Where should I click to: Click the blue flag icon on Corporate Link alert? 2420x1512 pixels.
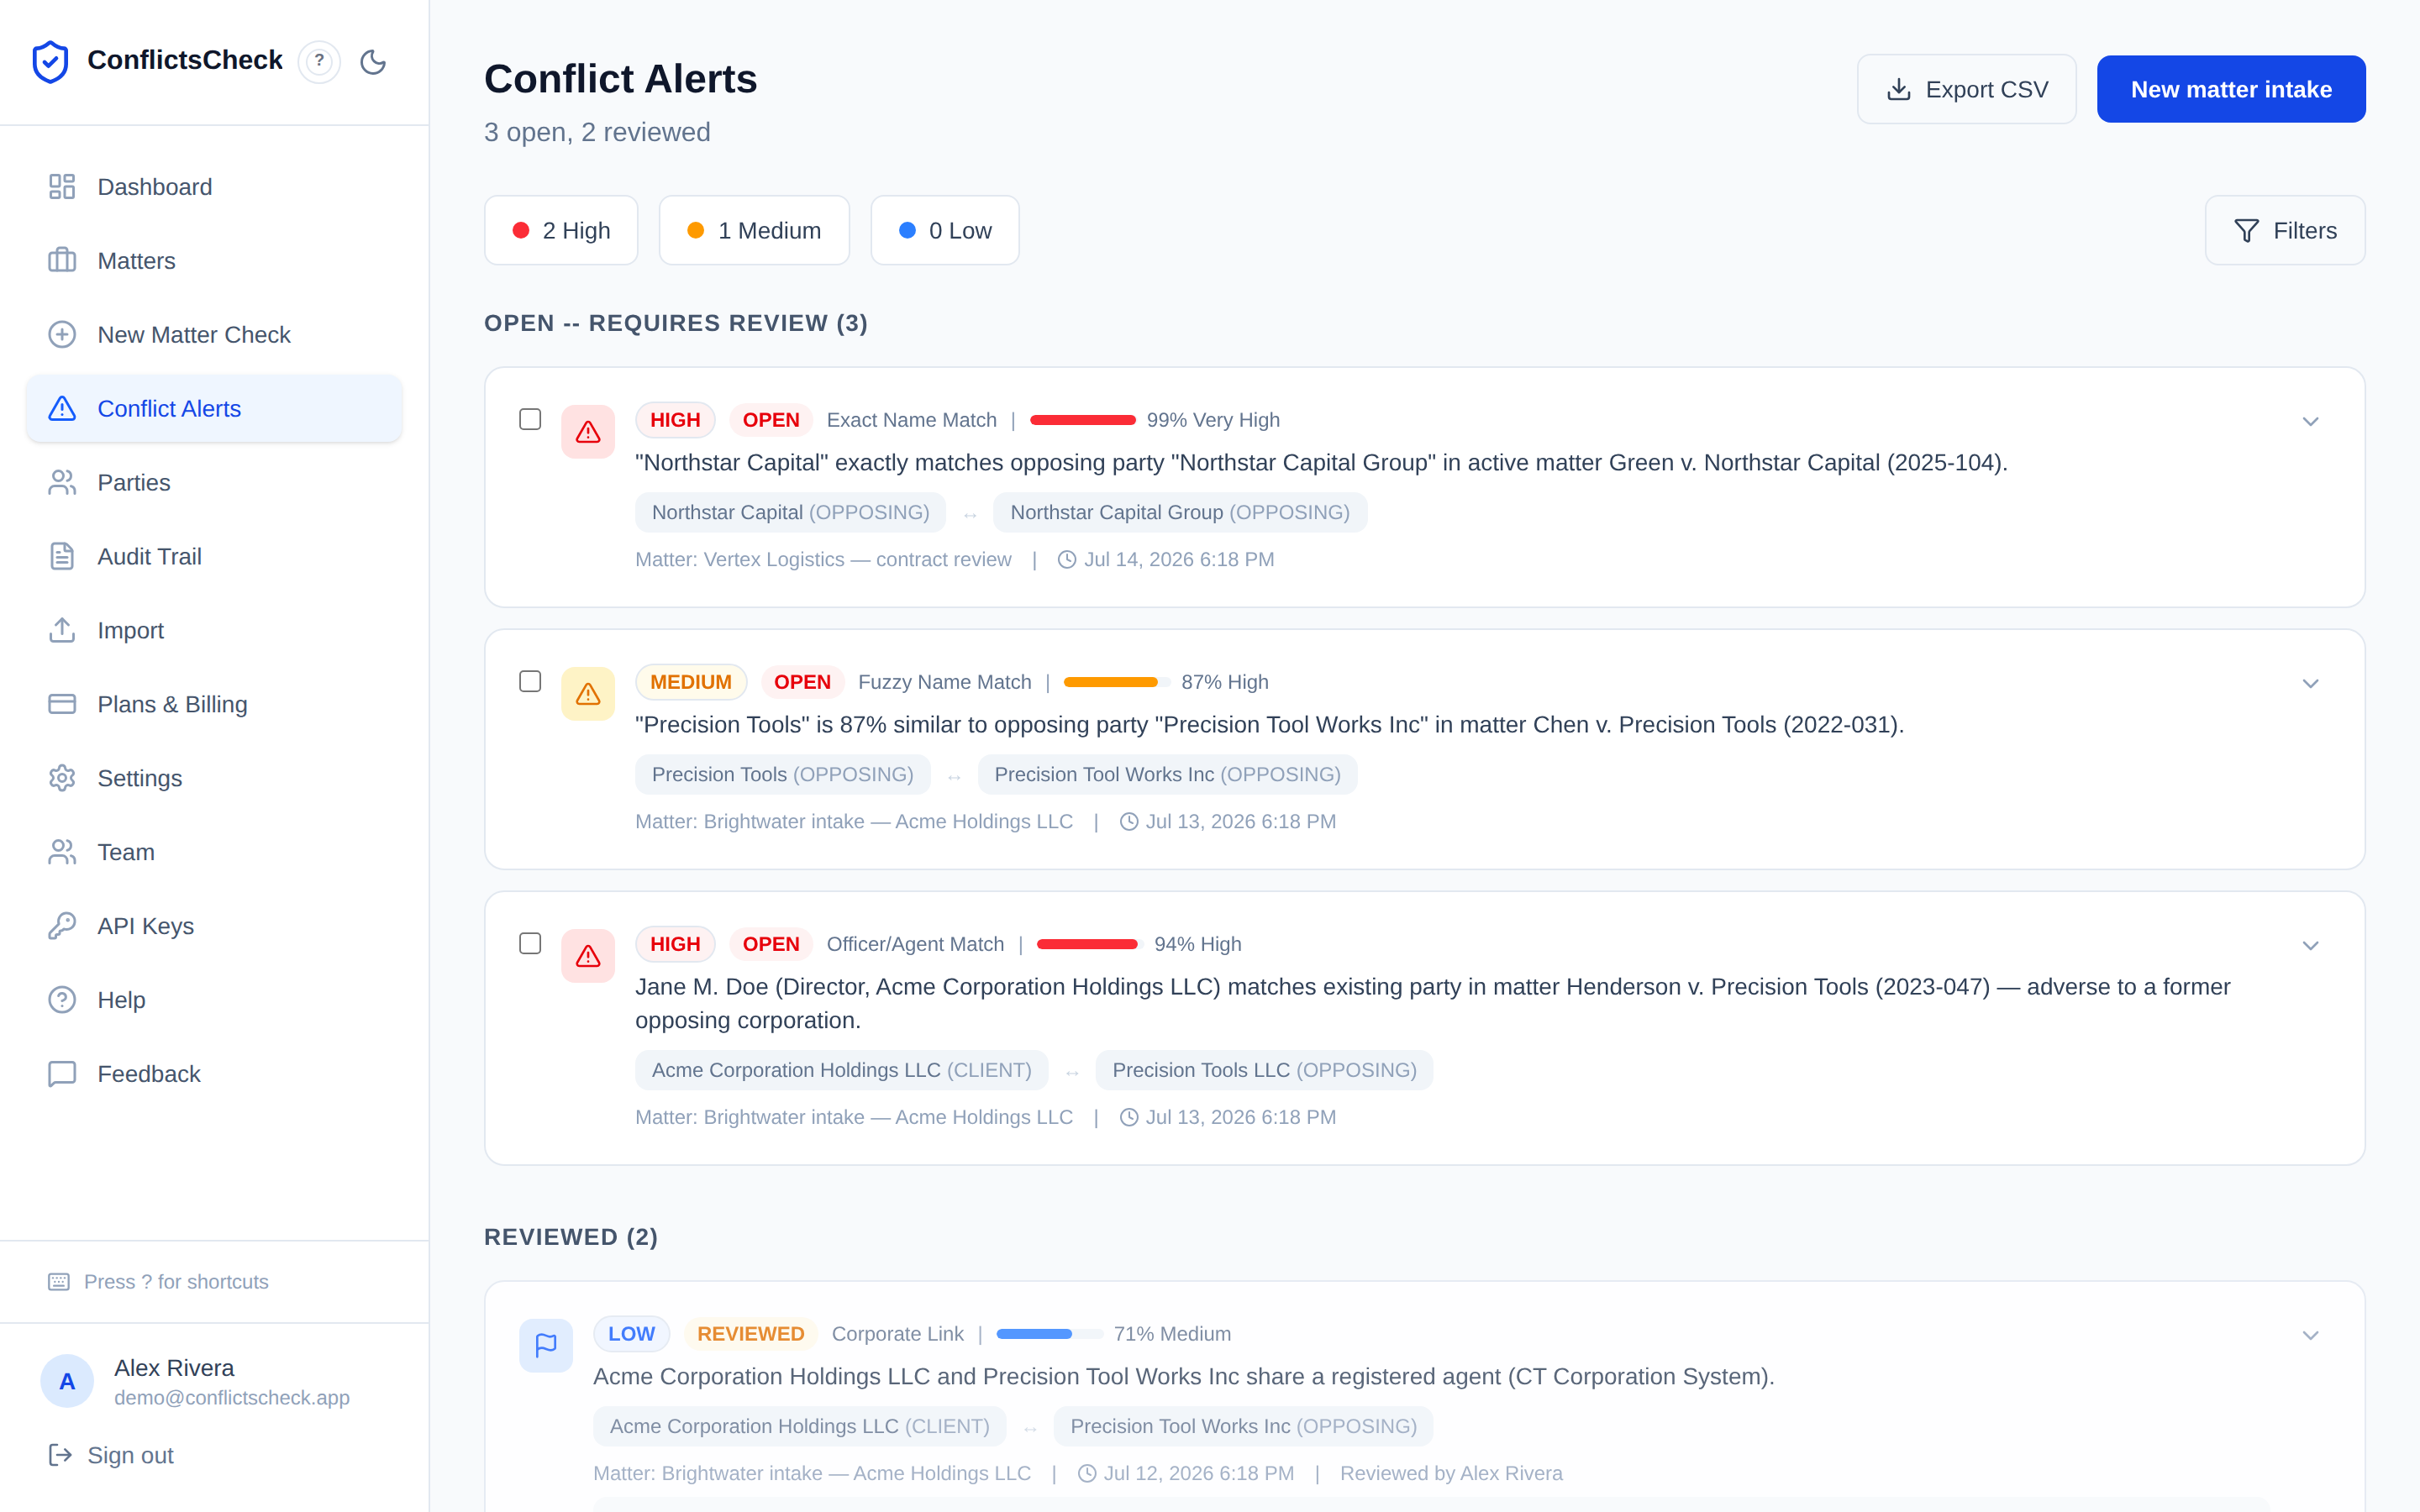546,1346
